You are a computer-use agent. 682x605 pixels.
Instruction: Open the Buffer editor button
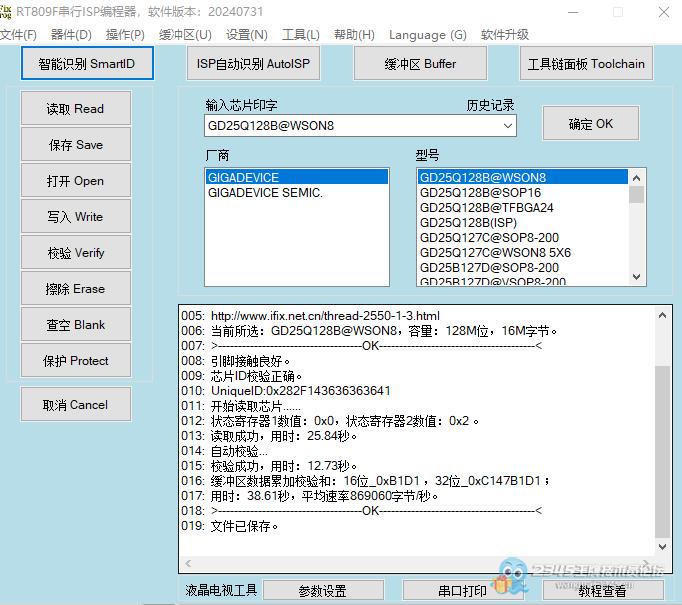[420, 63]
